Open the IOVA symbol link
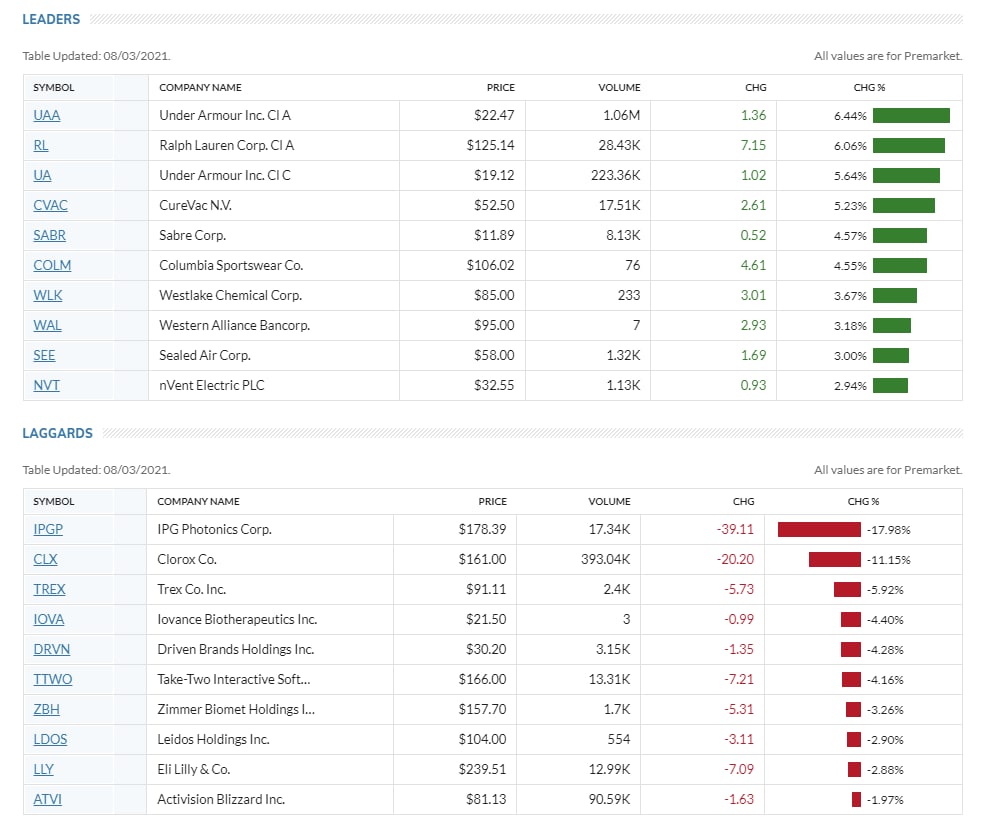Image resolution: width=982 pixels, height=827 pixels. click(48, 620)
